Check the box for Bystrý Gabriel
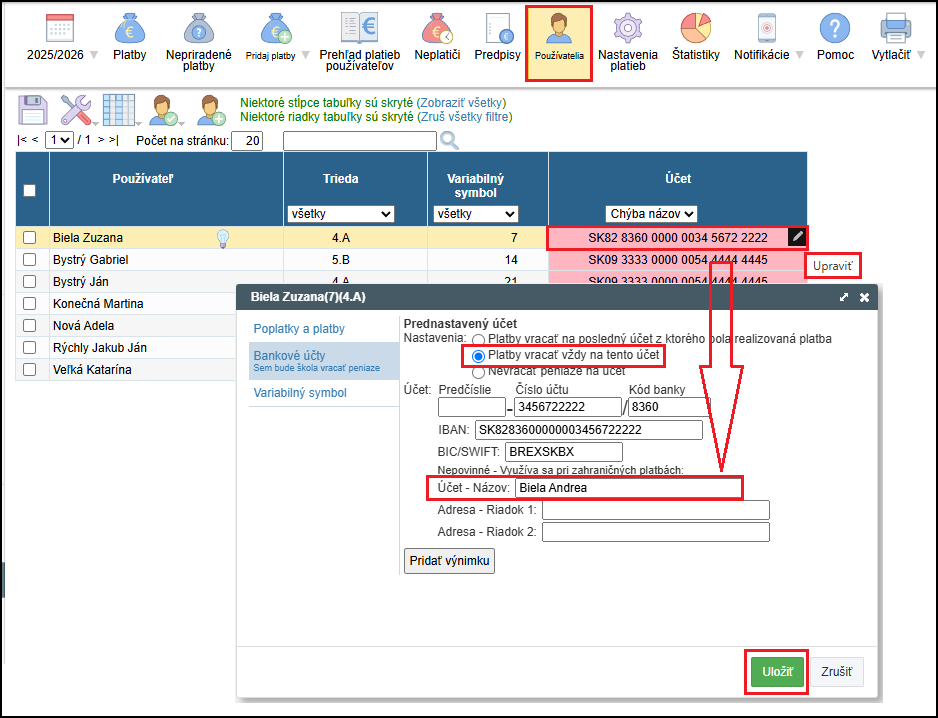The image size is (938, 718). [30, 260]
